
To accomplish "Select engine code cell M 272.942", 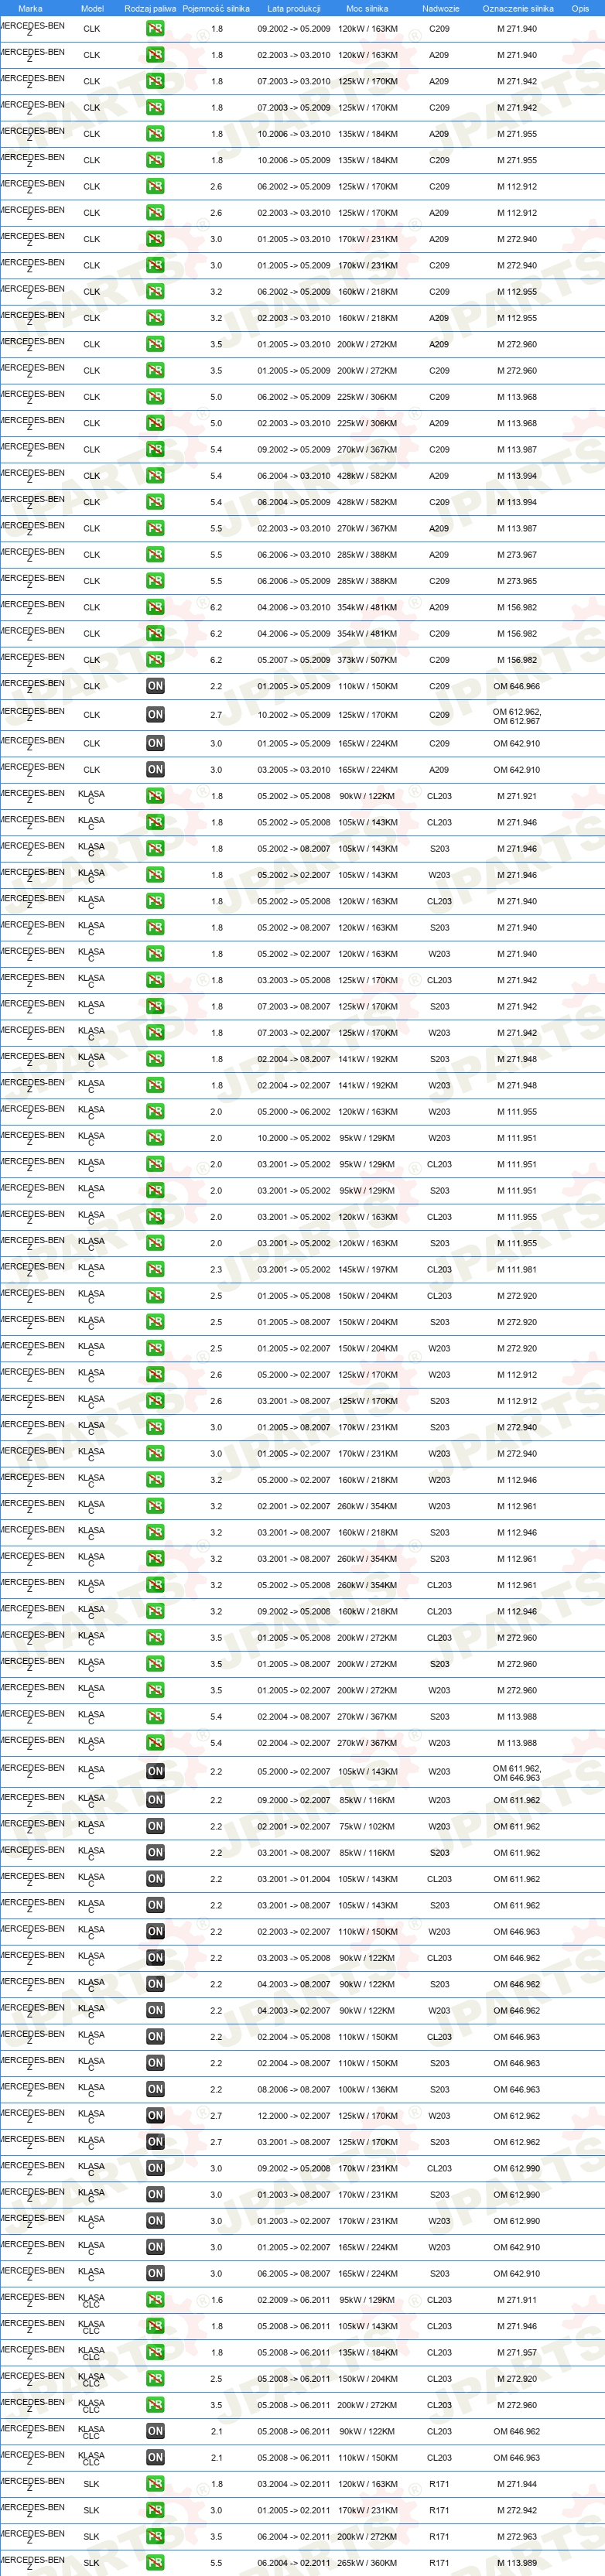I will (517, 2510).
